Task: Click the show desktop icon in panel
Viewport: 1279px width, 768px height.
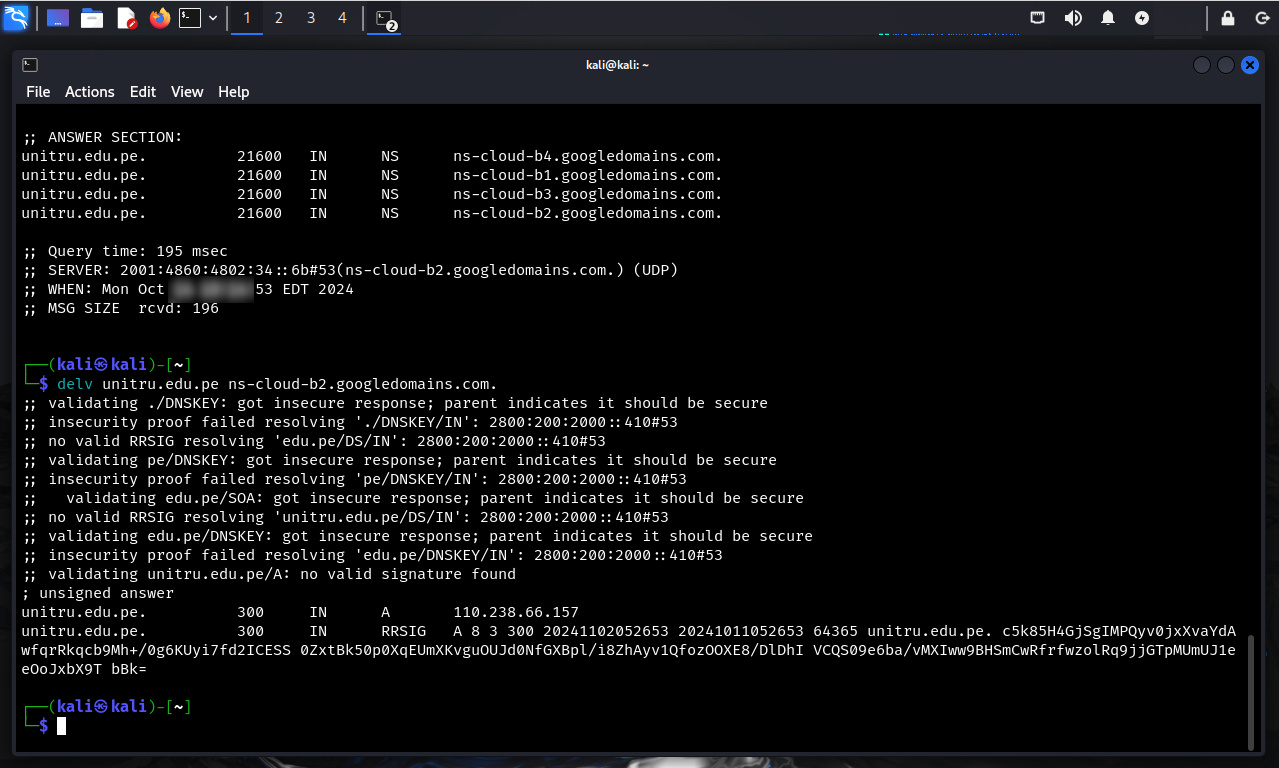Action: [58, 18]
